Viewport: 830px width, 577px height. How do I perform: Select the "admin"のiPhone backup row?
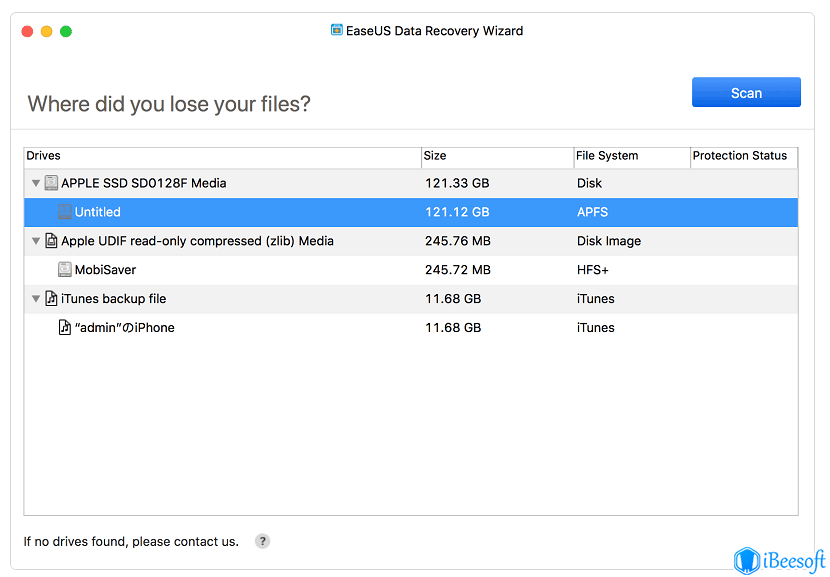pos(411,328)
